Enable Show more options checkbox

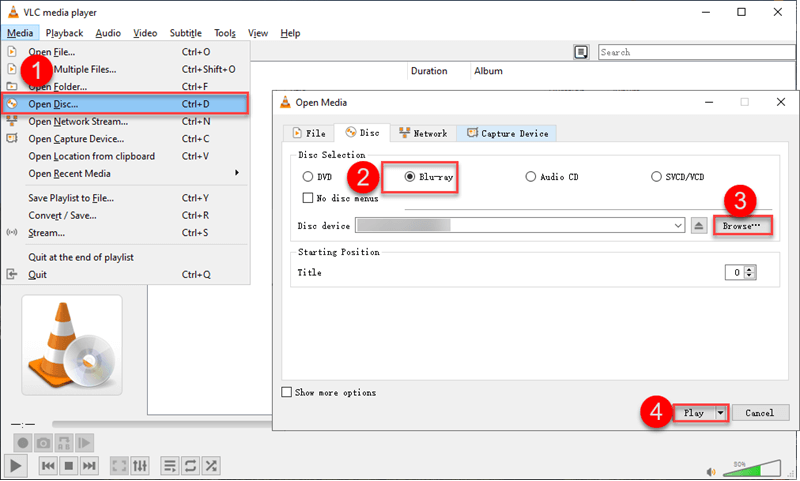(x=287, y=392)
